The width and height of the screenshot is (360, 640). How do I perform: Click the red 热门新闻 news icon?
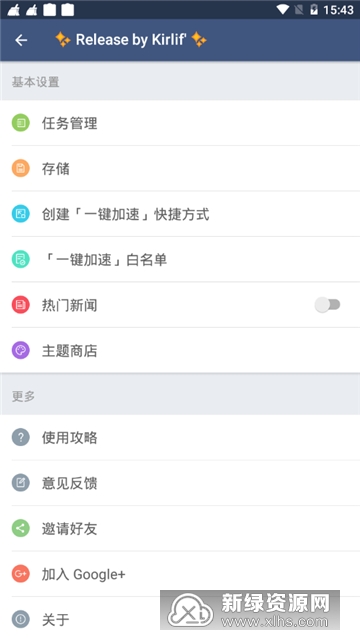(20, 305)
